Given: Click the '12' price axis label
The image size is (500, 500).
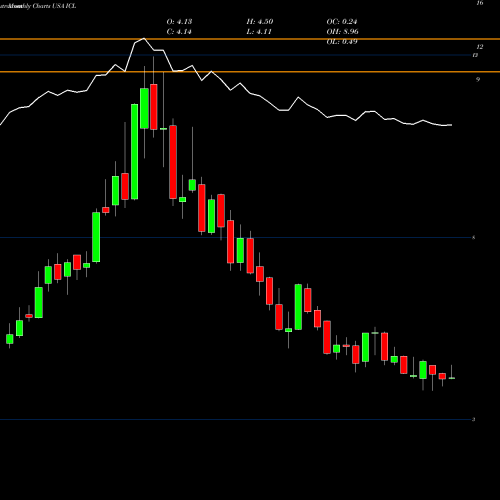Looking at the screenshot, I should 480,47.
